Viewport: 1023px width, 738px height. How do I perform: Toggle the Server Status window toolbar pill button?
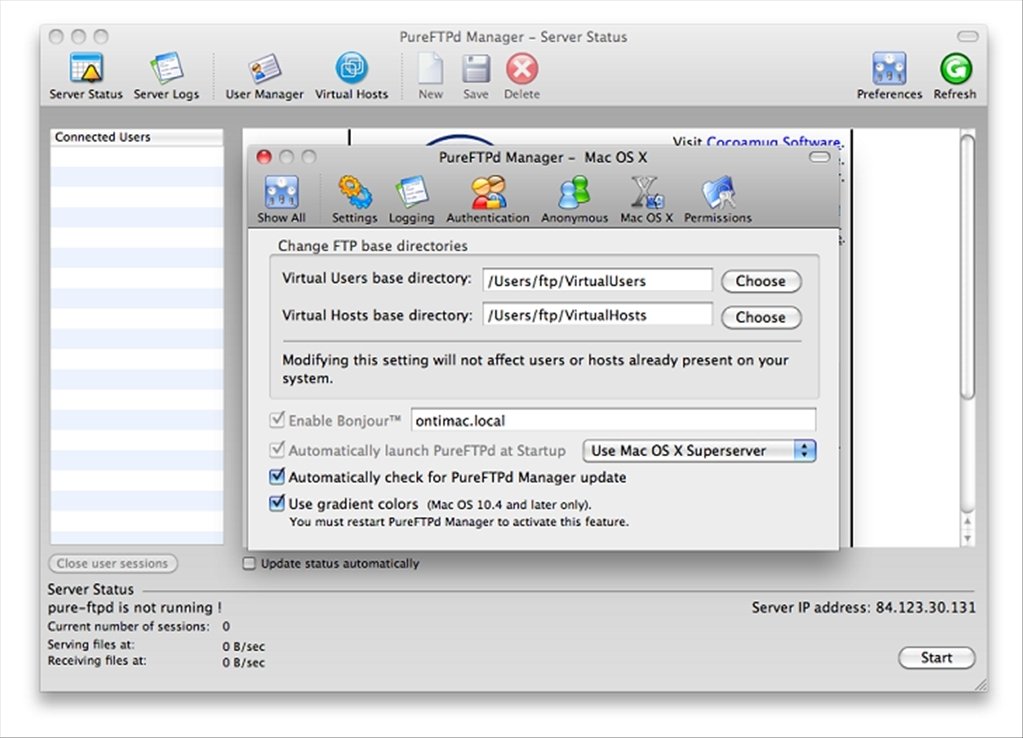click(x=968, y=37)
